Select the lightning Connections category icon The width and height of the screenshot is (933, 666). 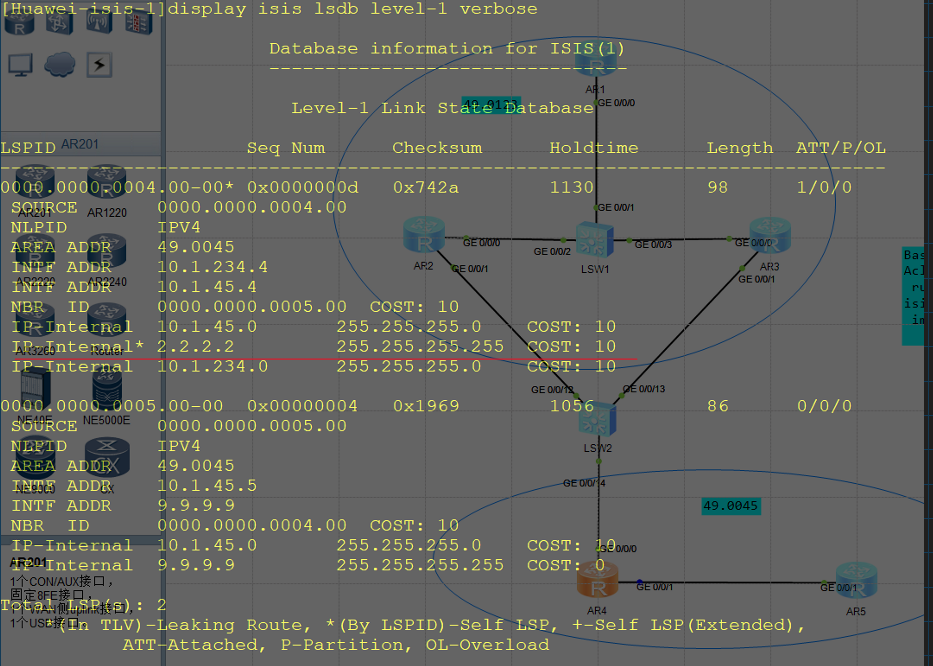pyautogui.click(x=99, y=65)
